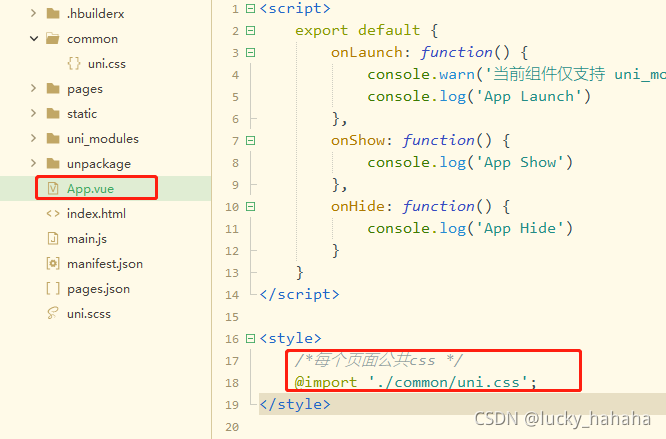Click the common open-folder icon
Image resolution: width=666 pixels, height=439 pixels.
tap(53, 39)
